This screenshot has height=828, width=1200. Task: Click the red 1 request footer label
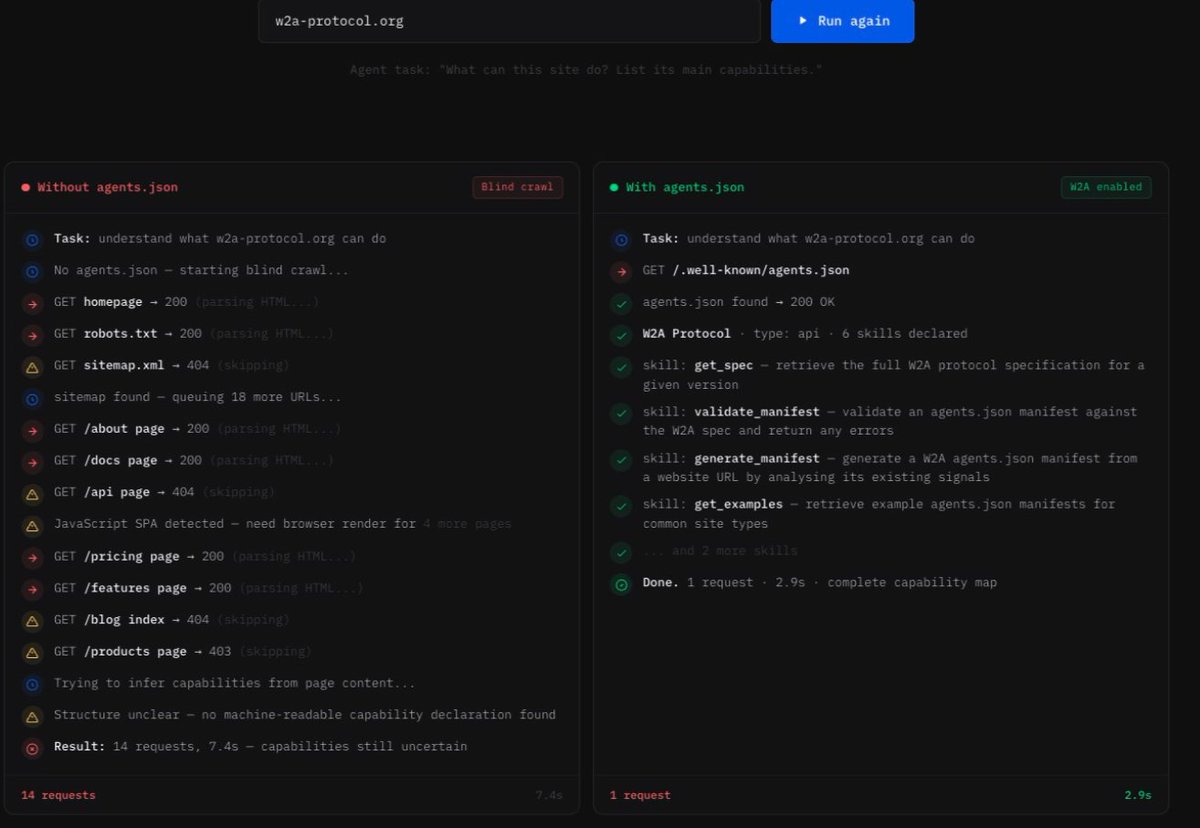640,796
